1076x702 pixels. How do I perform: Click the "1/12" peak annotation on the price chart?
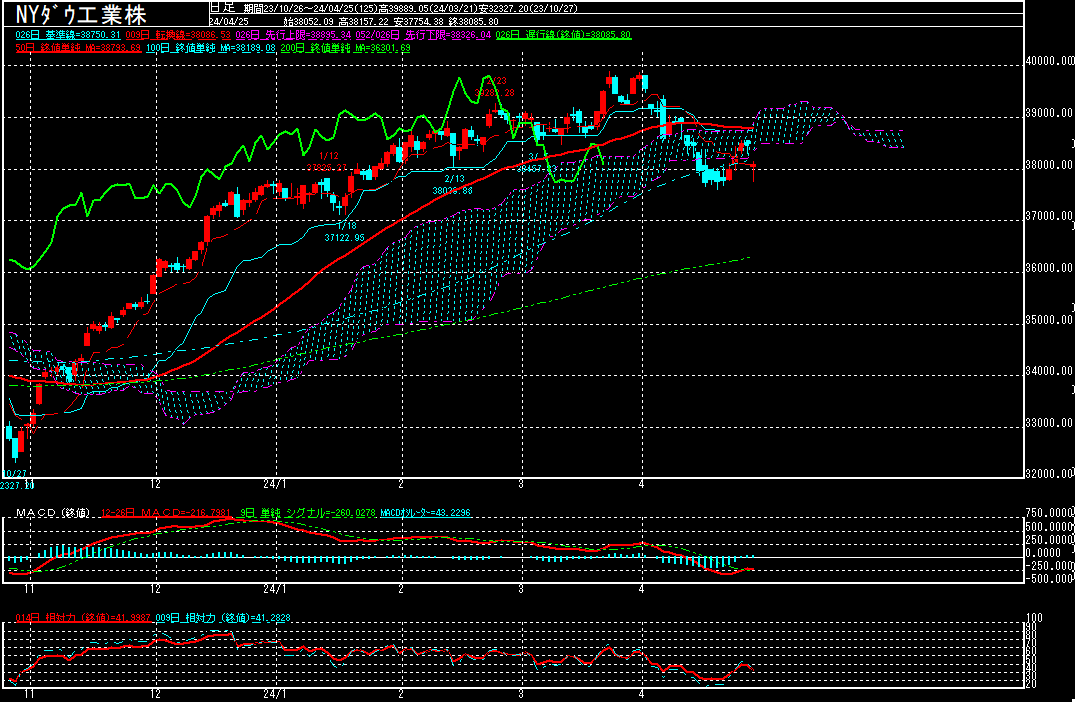tap(329, 156)
